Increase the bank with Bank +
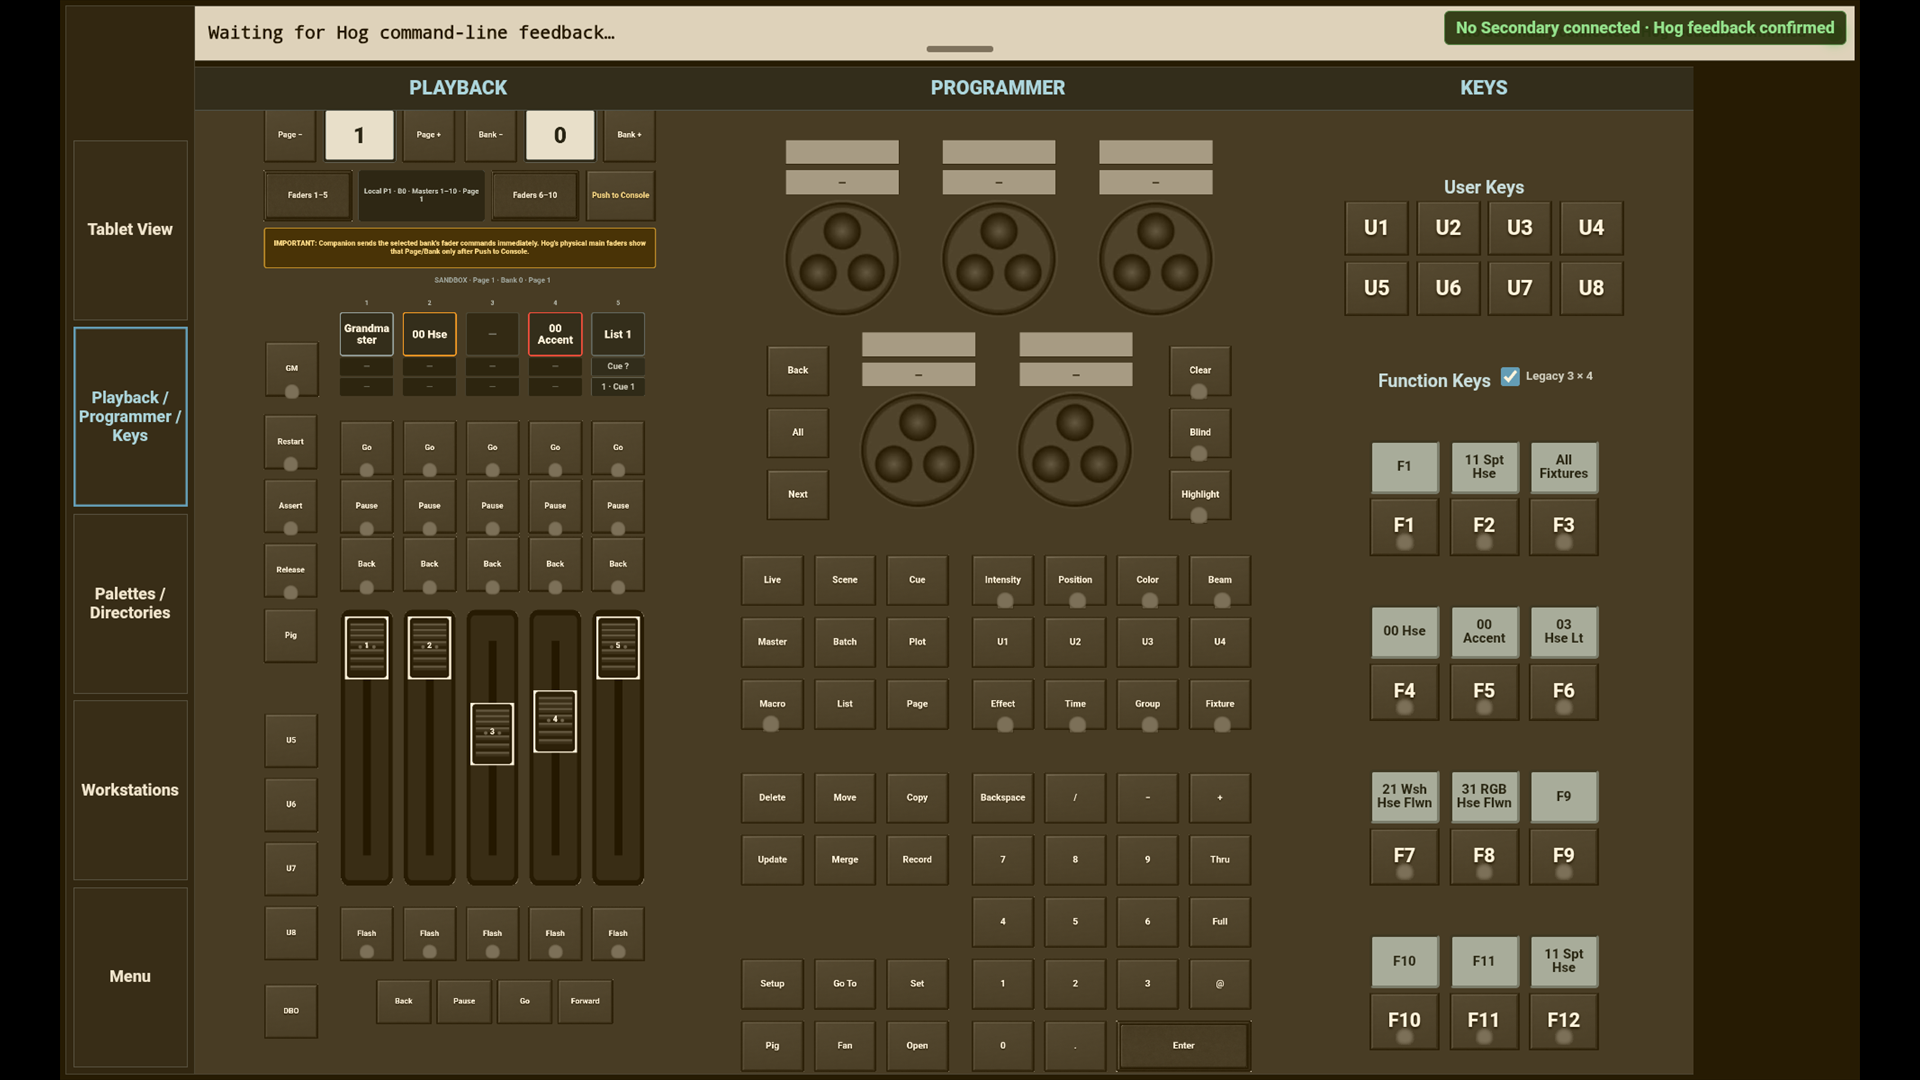The height and width of the screenshot is (1080, 1920). 629,135
